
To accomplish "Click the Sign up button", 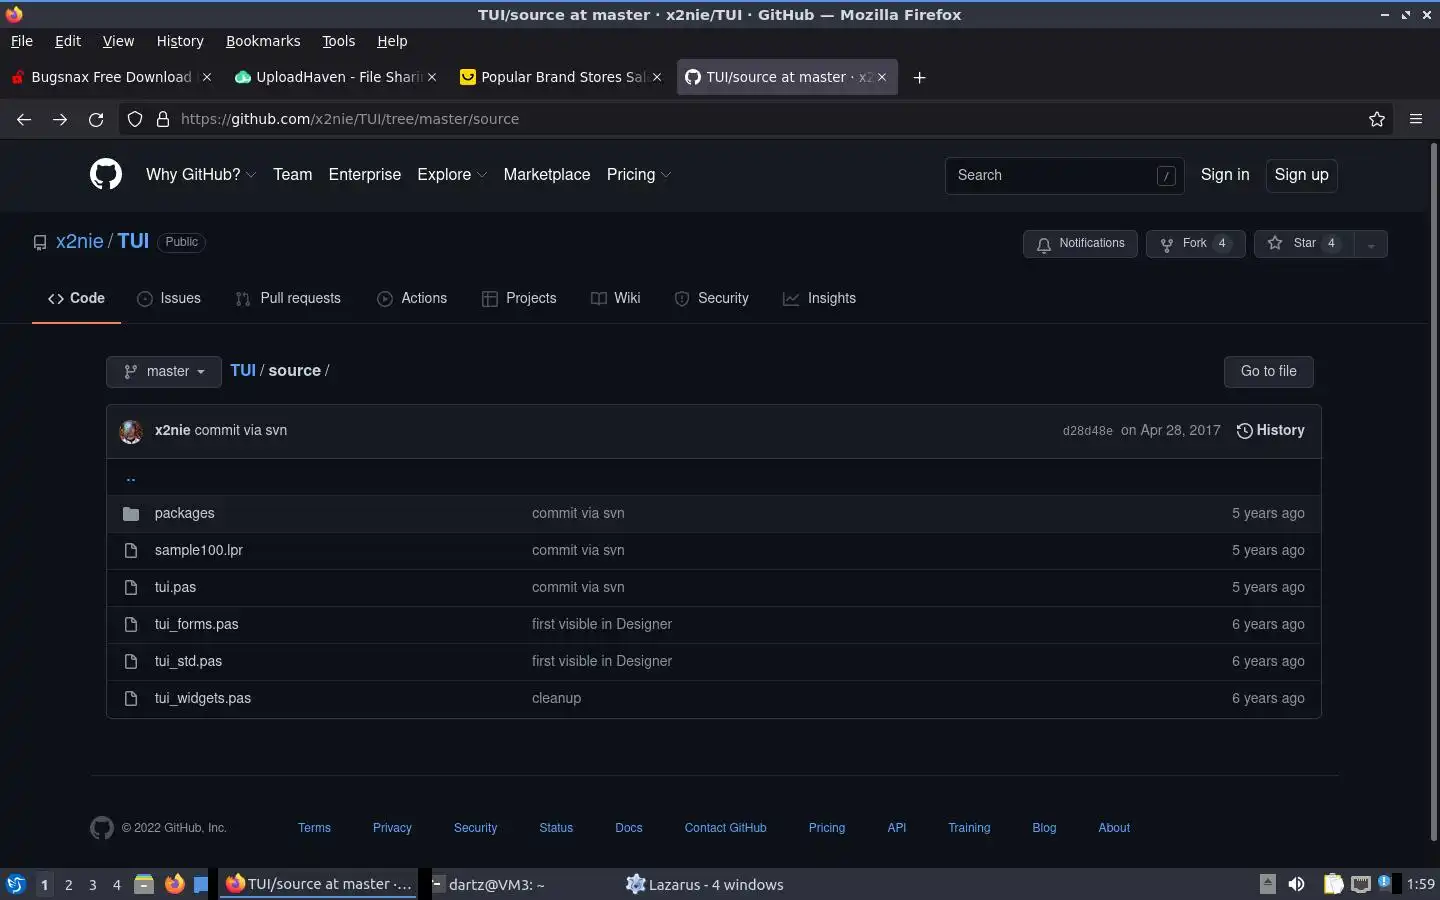I will (1301, 175).
